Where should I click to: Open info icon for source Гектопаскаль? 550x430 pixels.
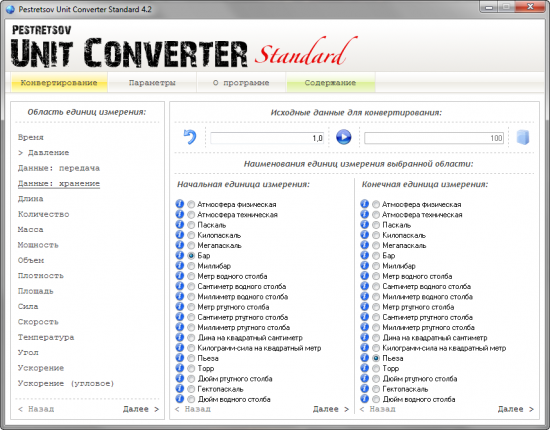[180, 389]
